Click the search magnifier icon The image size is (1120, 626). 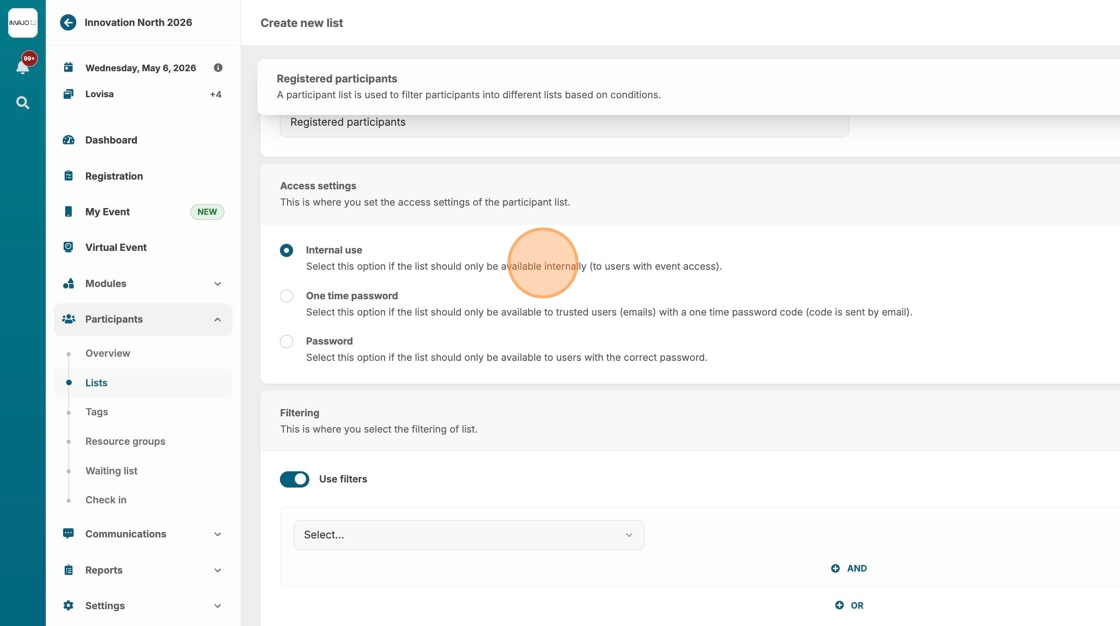22,103
